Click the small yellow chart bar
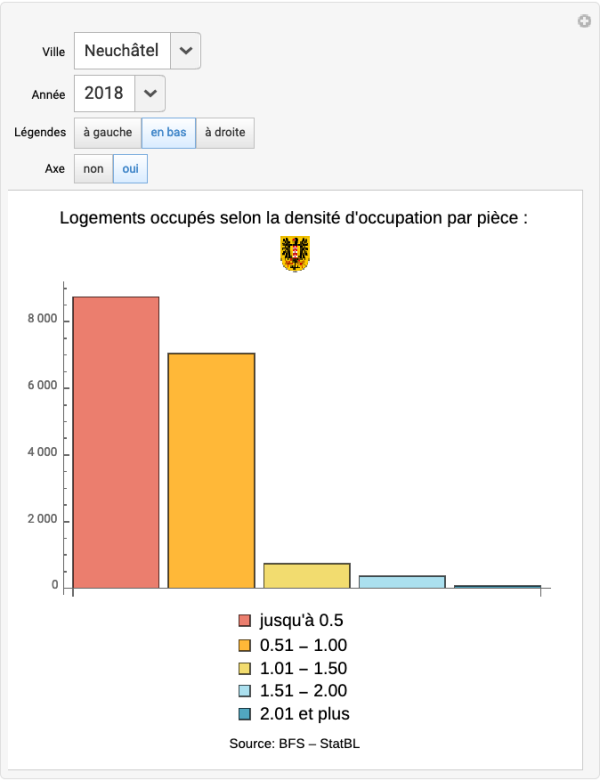Viewport: 600px width, 781px height. [x=307, y=576]
